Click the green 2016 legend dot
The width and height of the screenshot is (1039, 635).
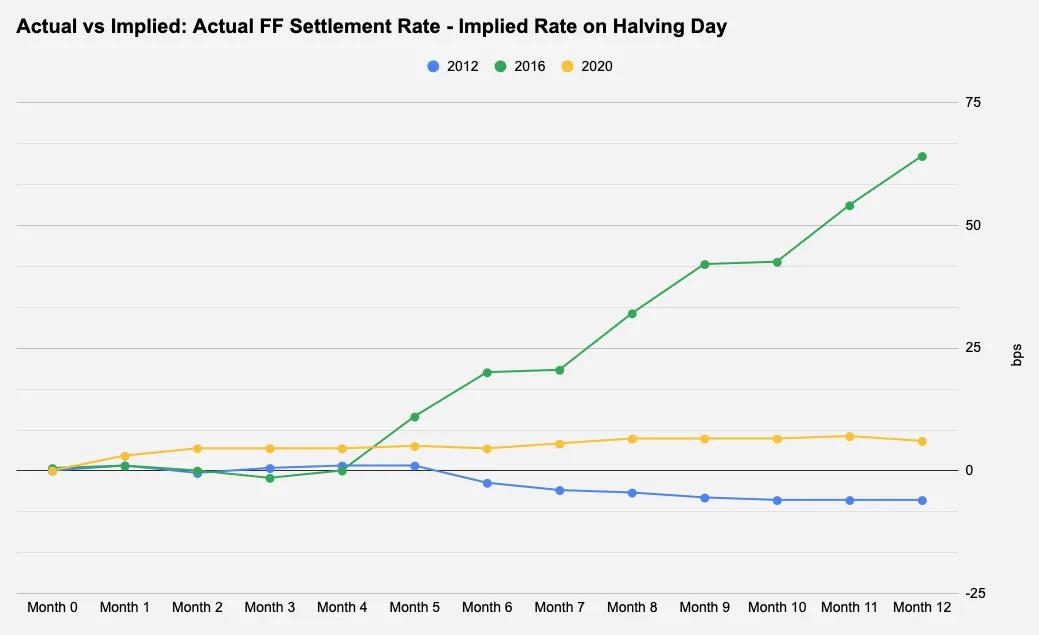tap(500, 66)
